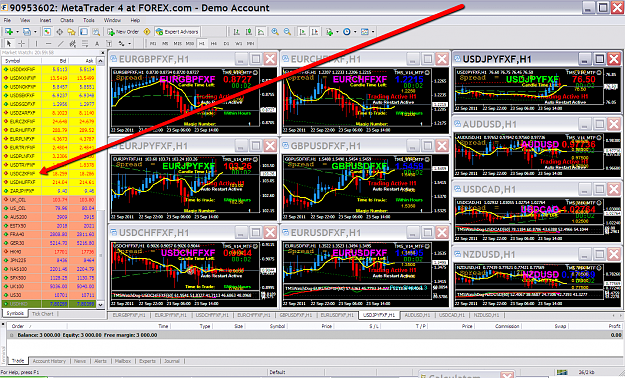Viewport: 625px width, 378px height.
Task: Expand the Indicators dropdown arrow
Action: point(337,32)
